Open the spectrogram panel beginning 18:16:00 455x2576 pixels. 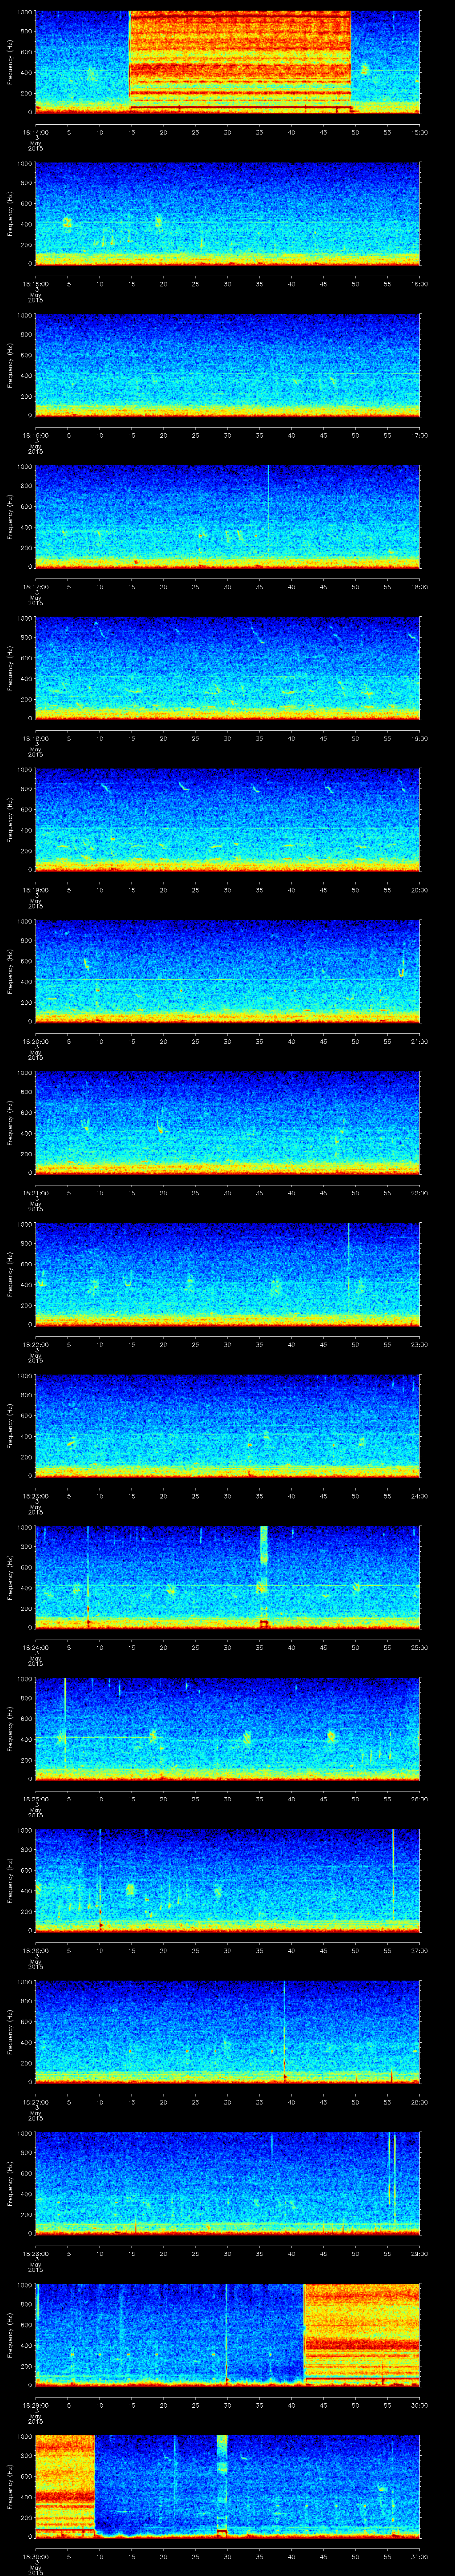(228, 365)
